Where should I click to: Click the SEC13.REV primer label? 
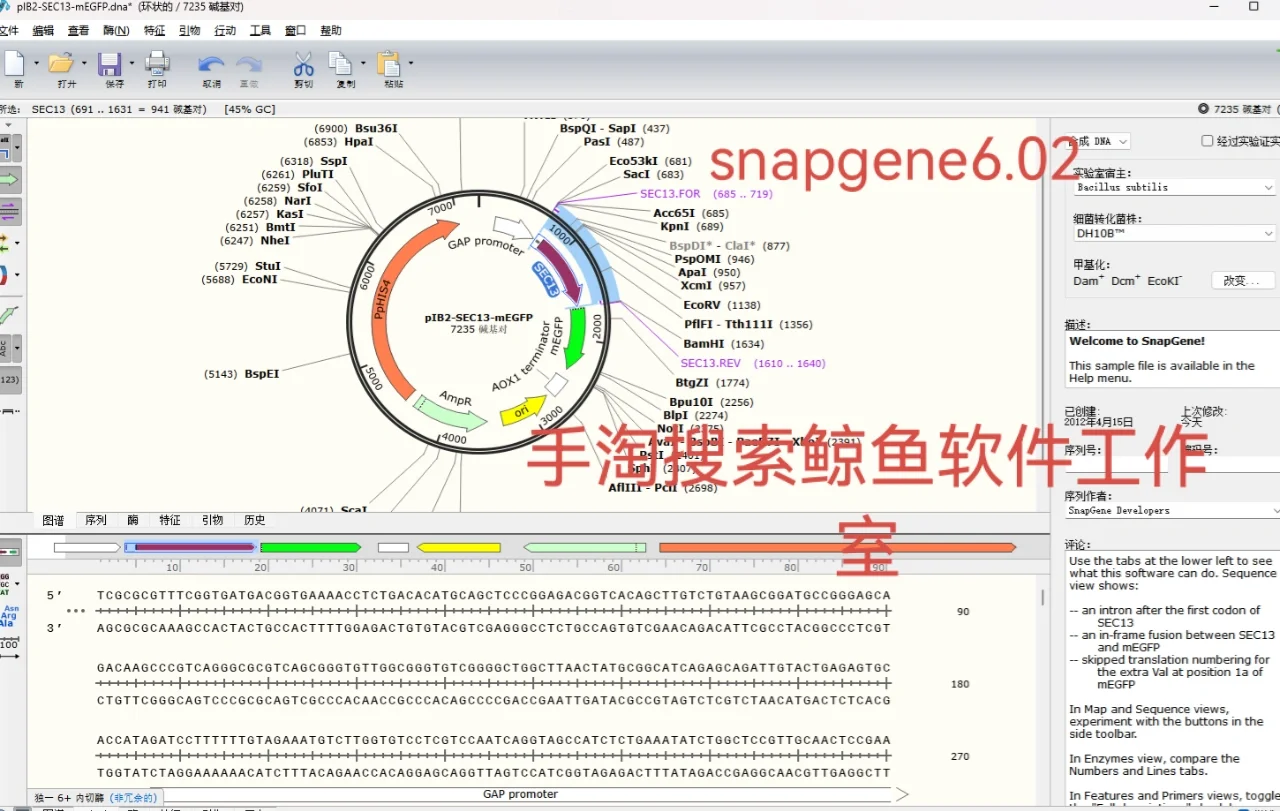click(711, 364)
